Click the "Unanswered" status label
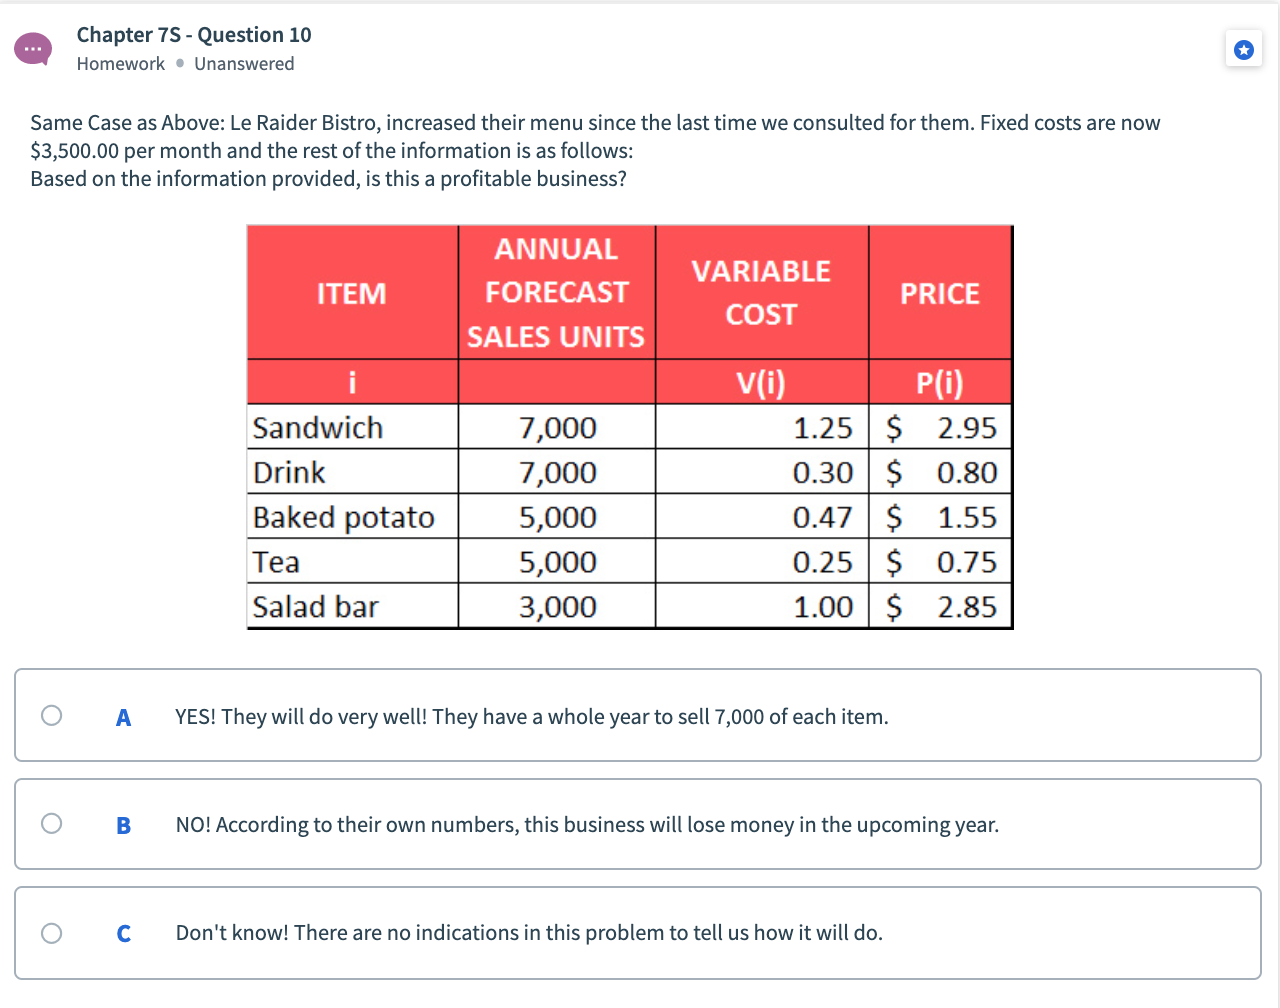 (x=244, y=64)
